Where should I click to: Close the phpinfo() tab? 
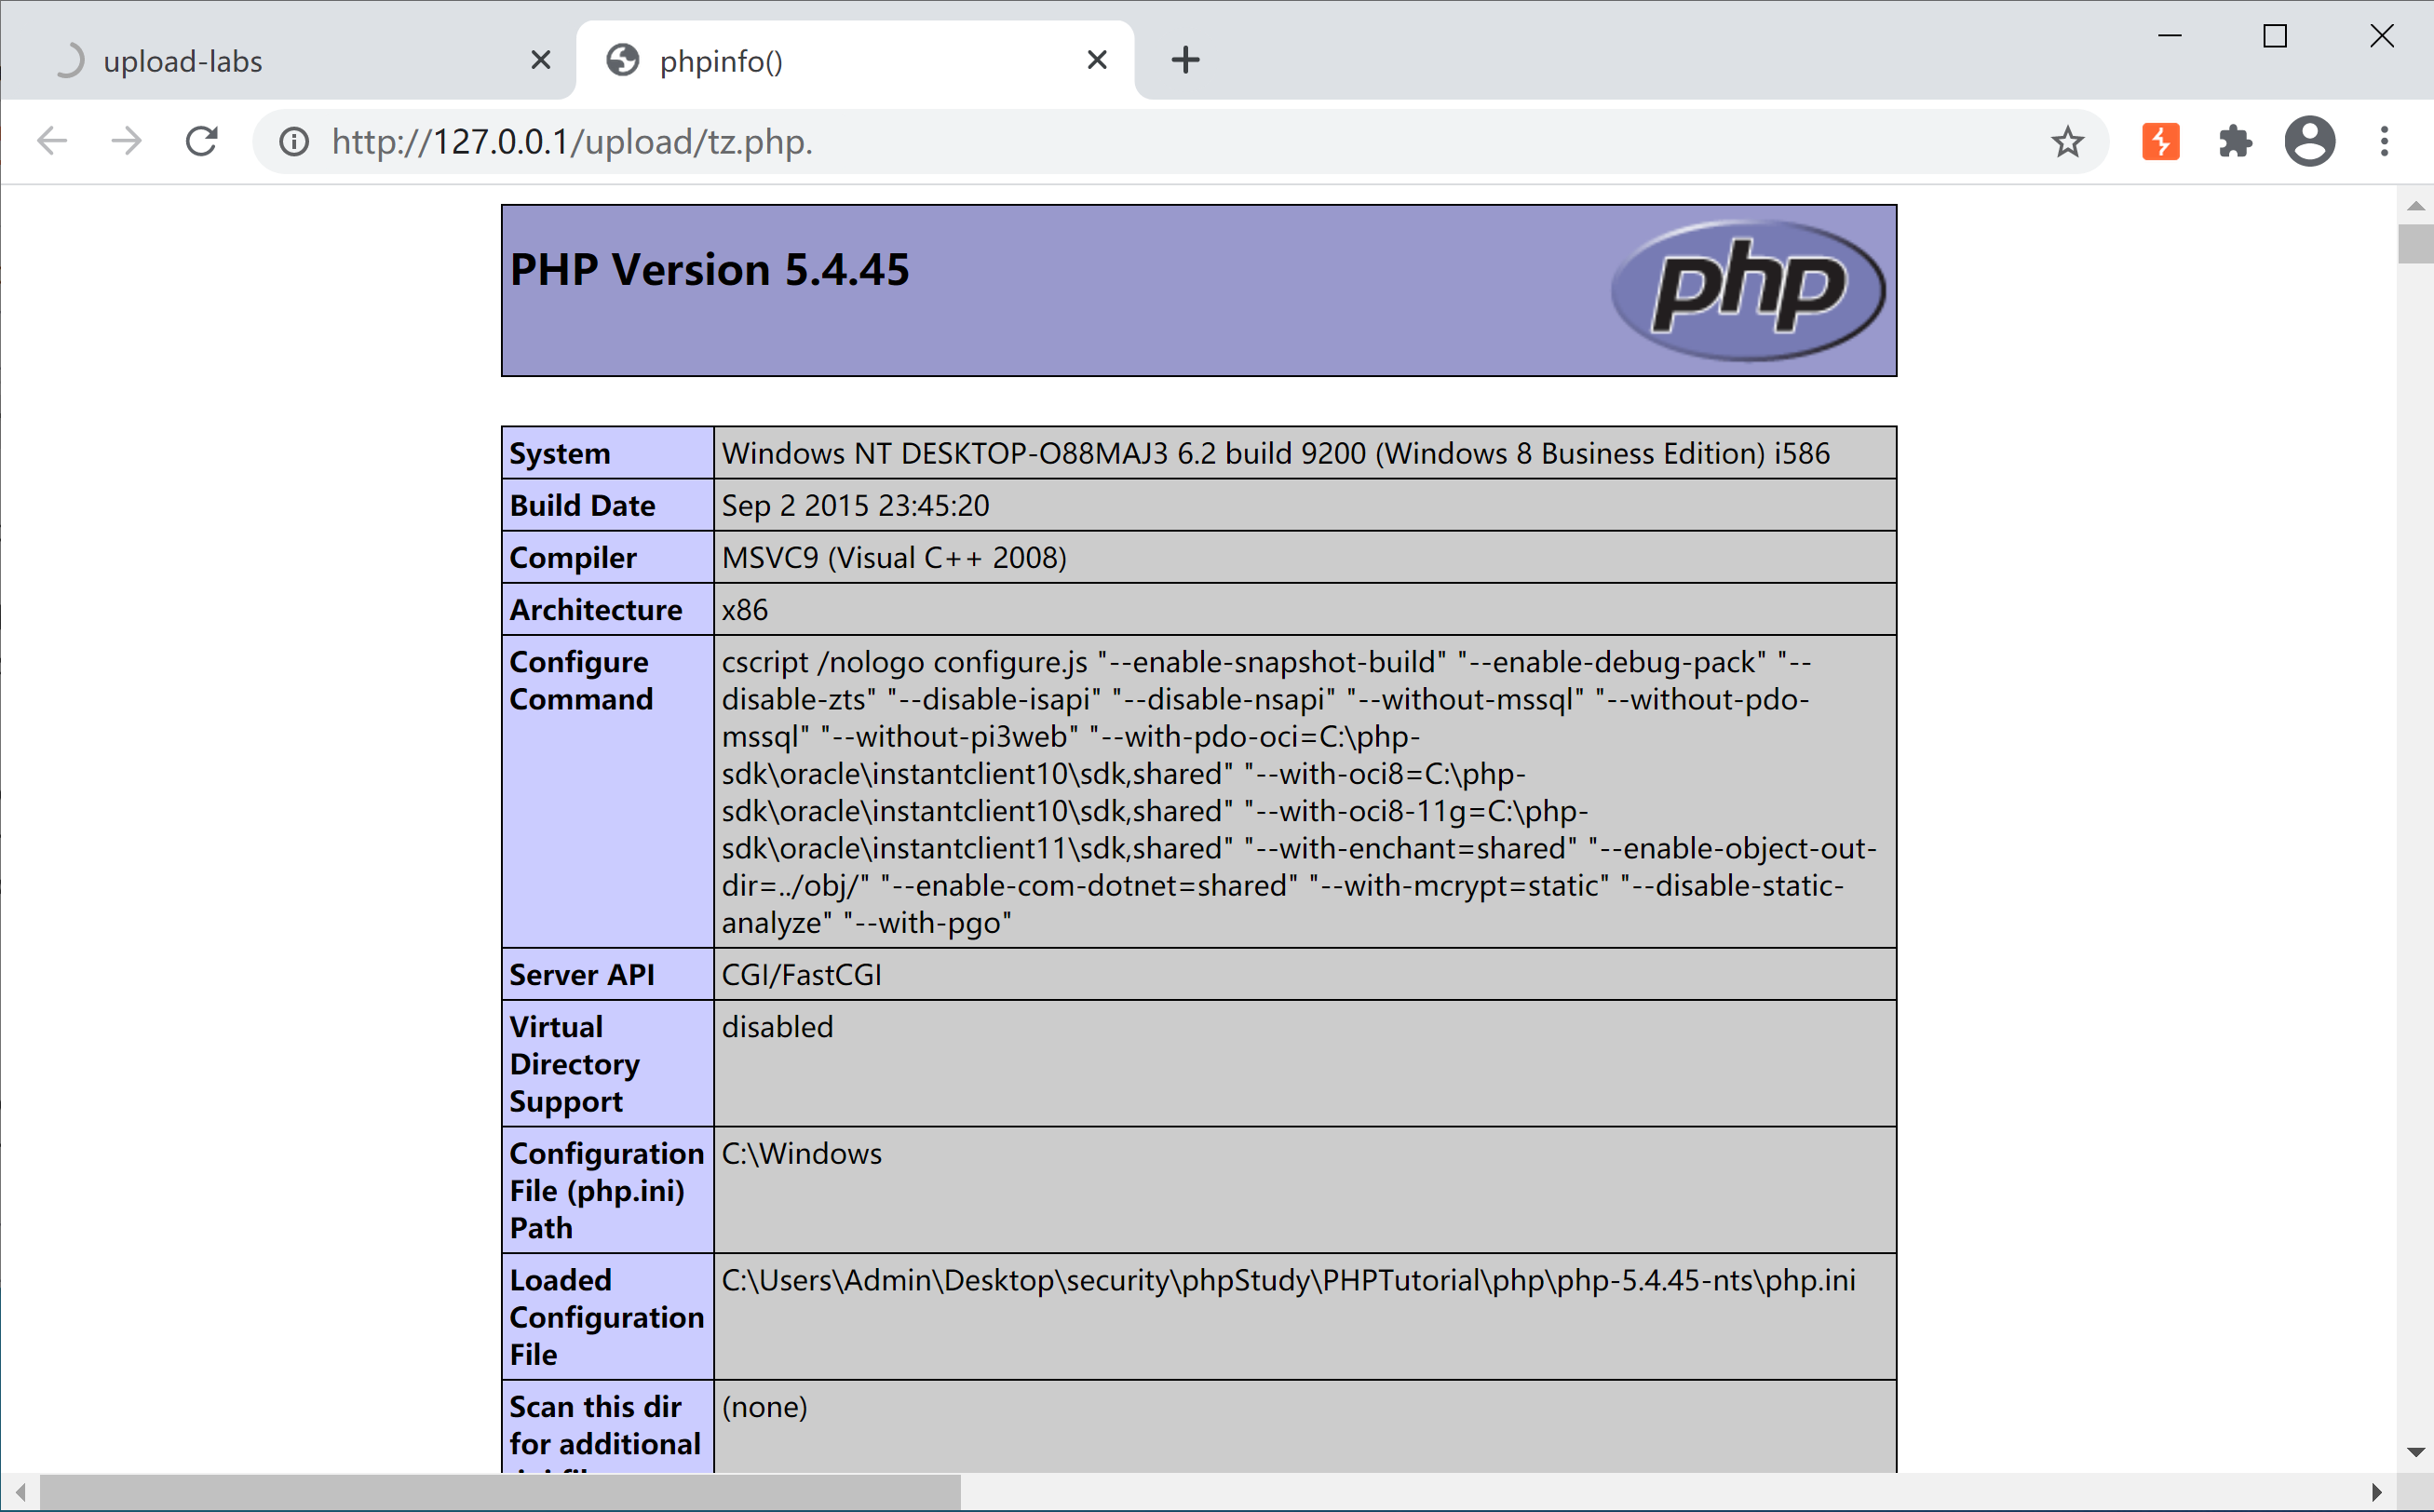click(x=1097, y=60)
